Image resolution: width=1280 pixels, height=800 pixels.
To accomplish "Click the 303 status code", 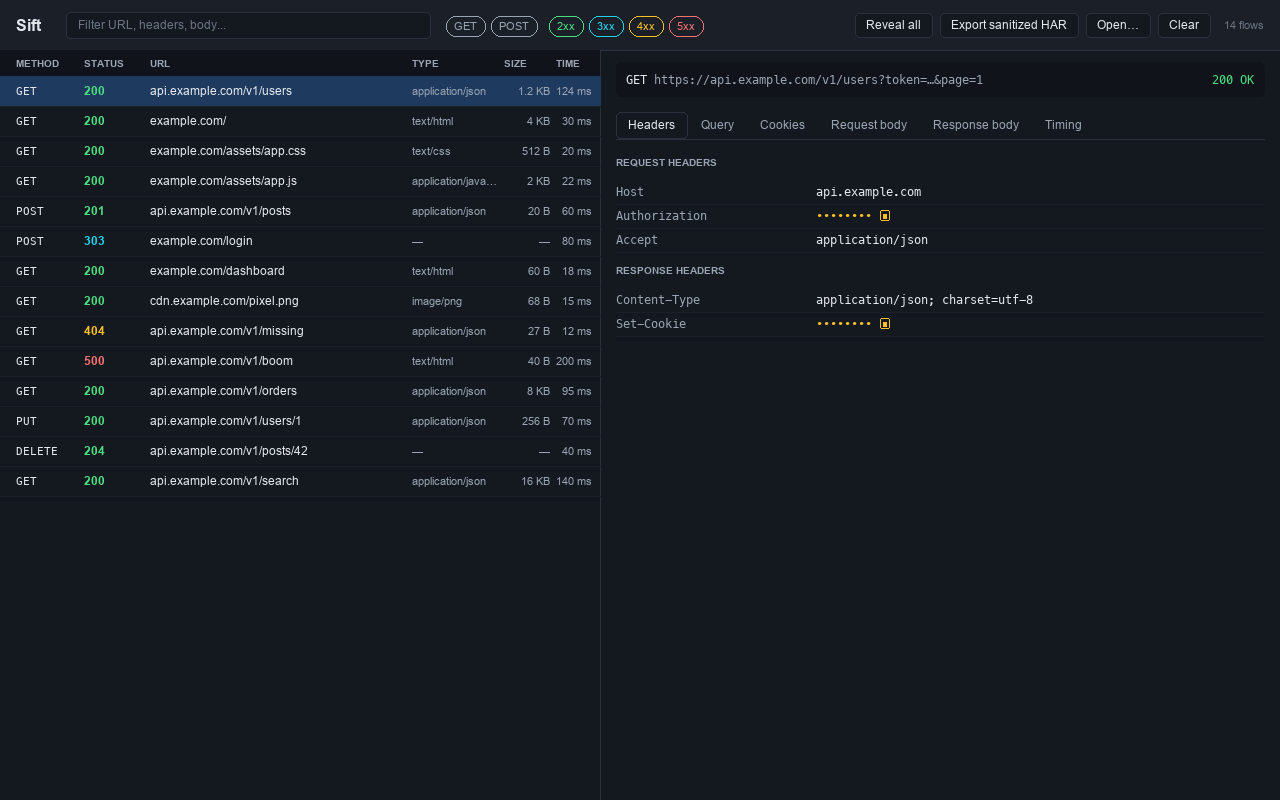I will (x=94, y=241).
